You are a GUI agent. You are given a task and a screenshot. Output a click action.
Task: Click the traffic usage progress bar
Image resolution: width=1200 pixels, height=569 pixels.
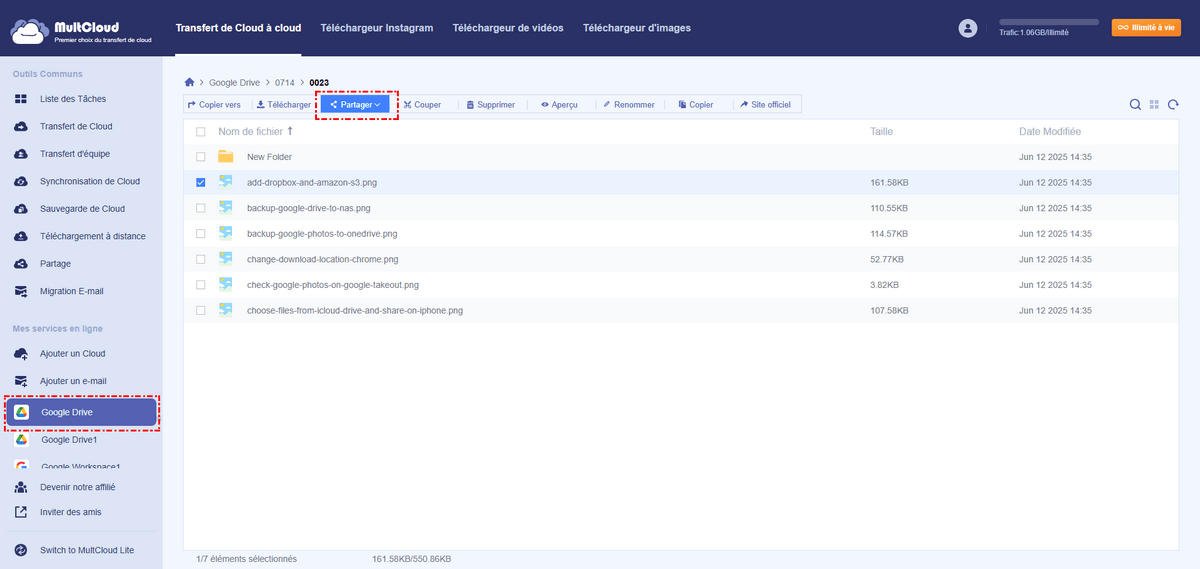1049,21
